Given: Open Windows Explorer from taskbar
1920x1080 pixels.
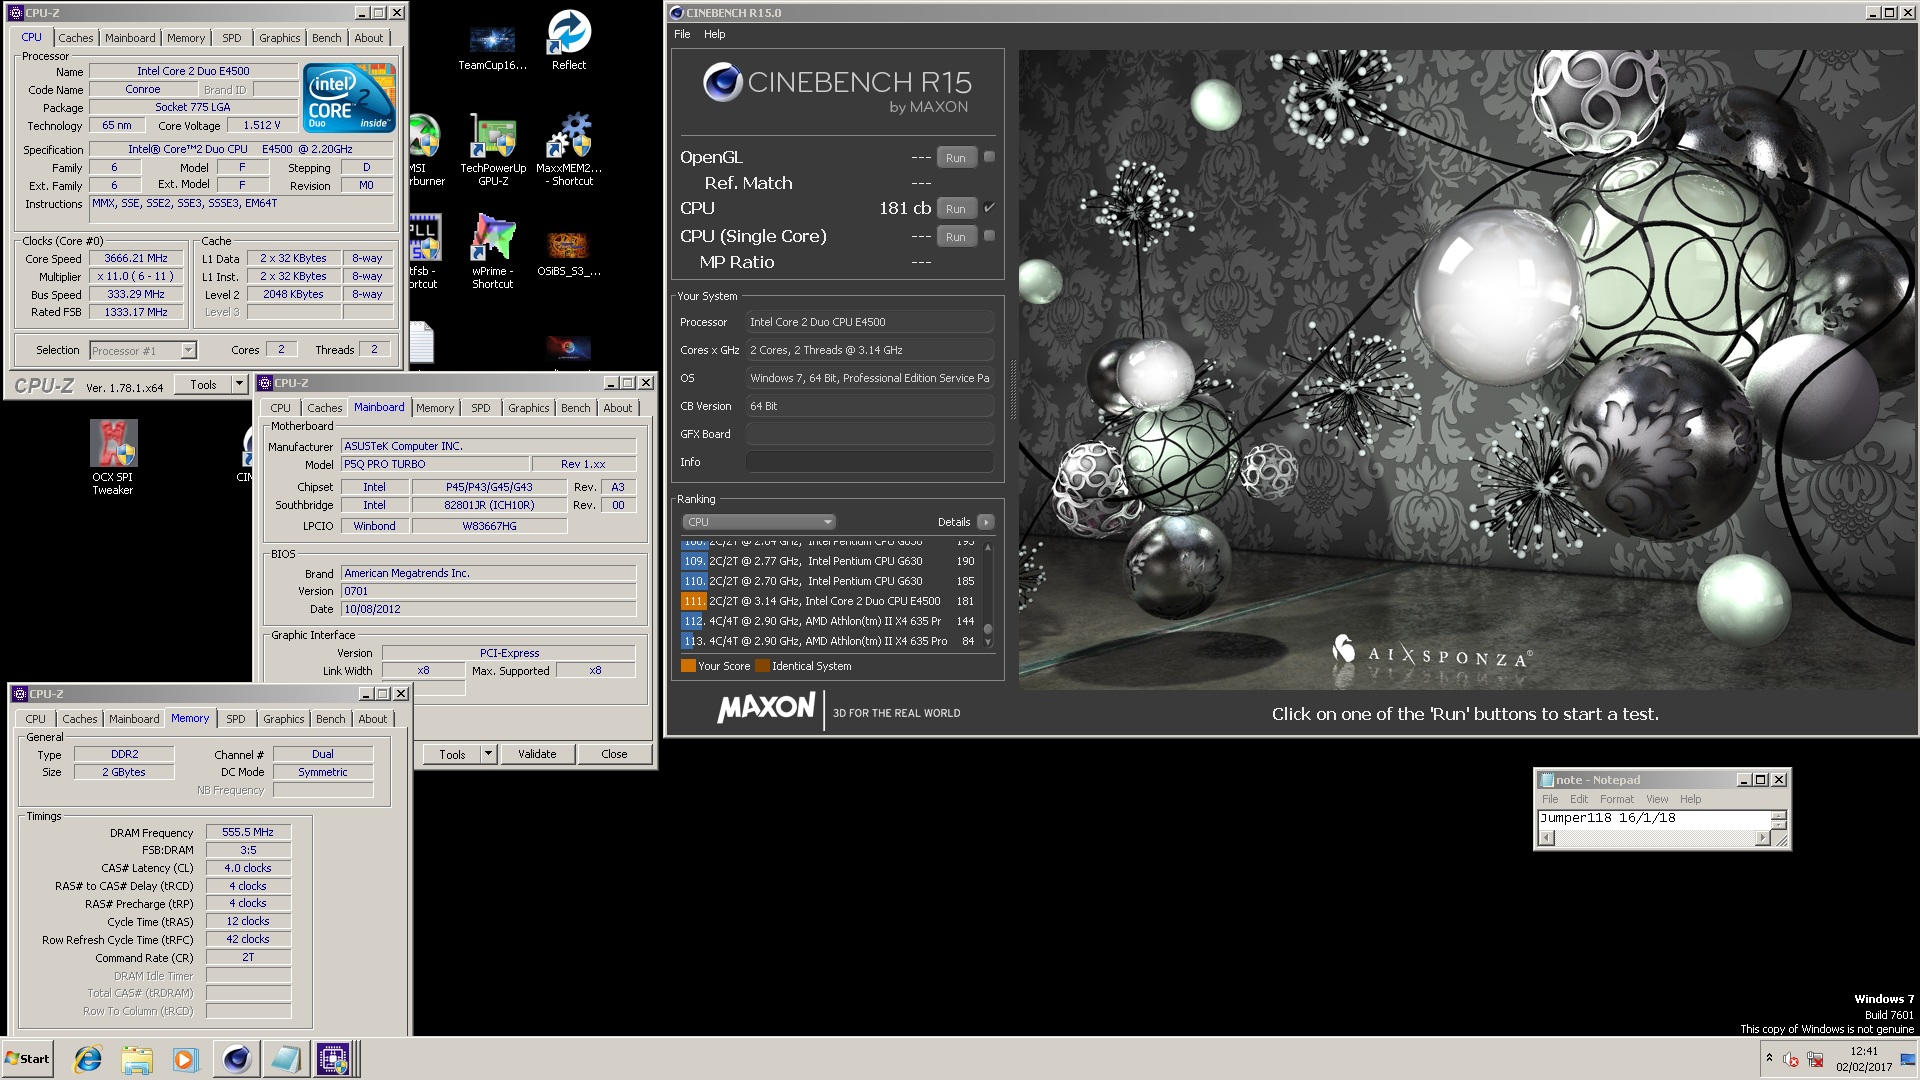Looking at the screenshot, I should point(137,1059).
